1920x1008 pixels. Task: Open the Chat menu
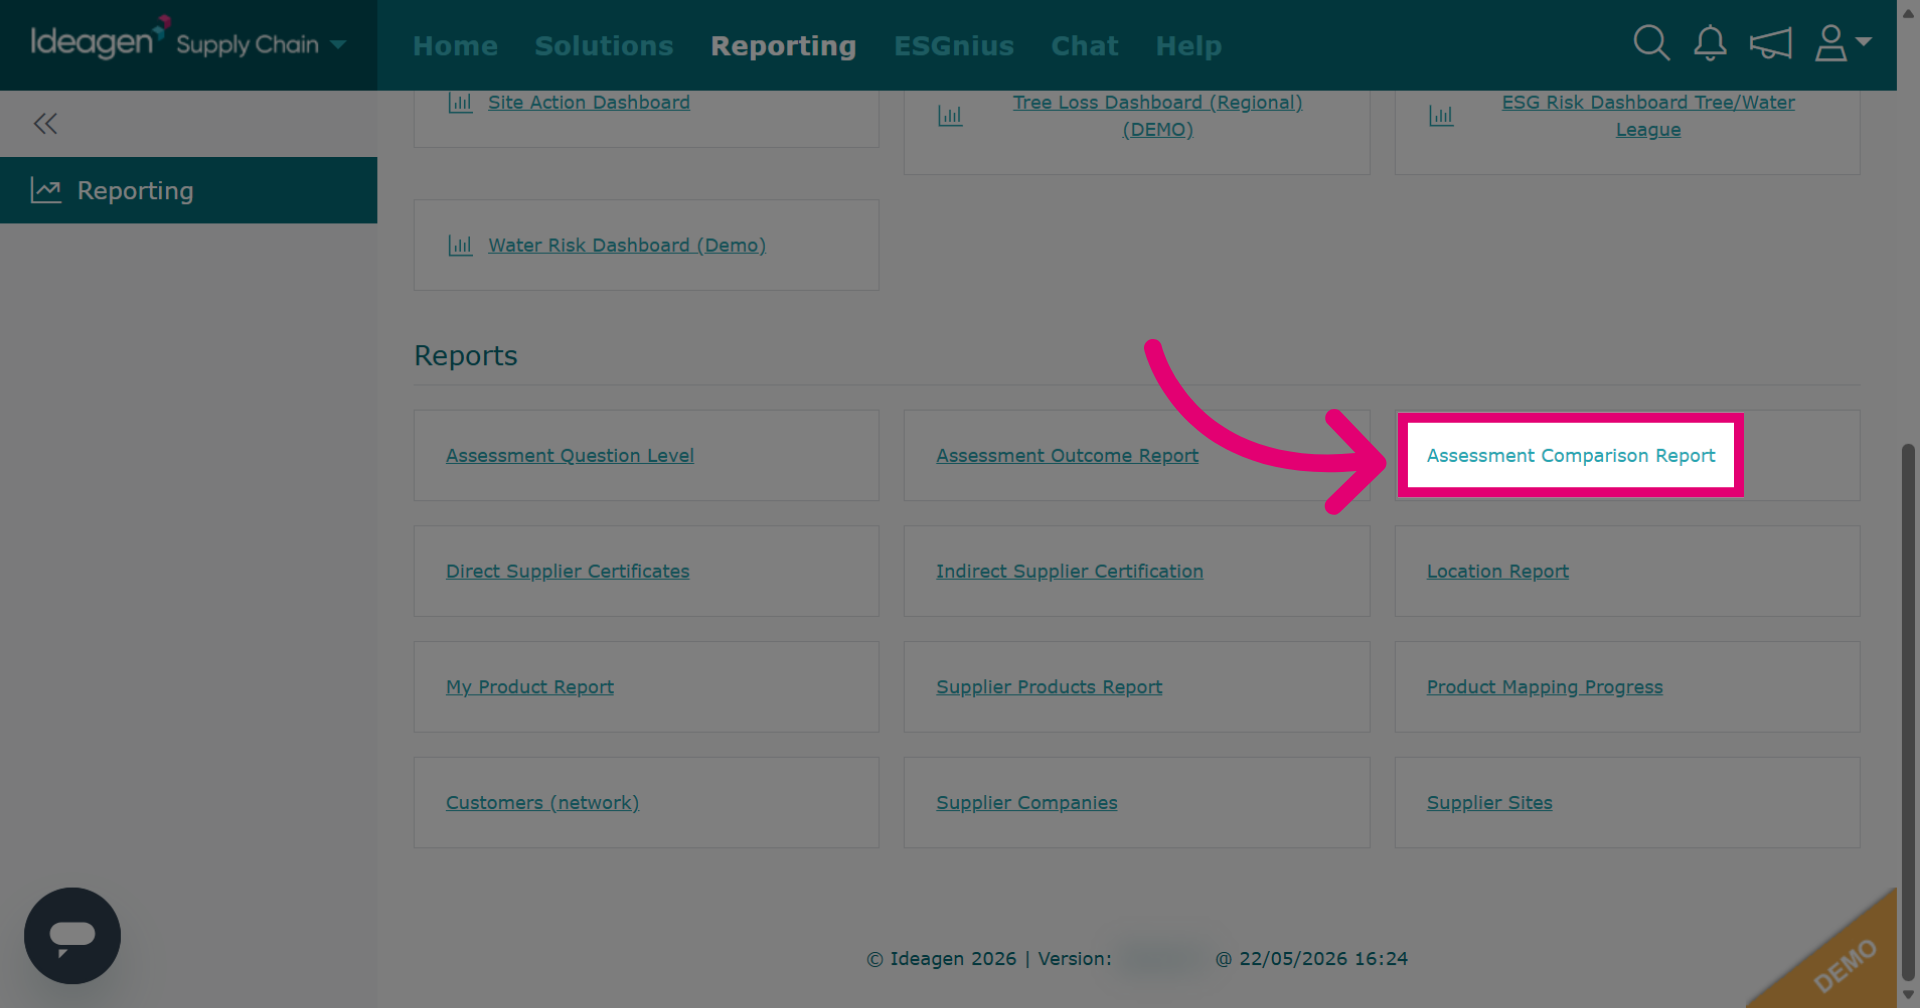click(x=1084, y=46)
